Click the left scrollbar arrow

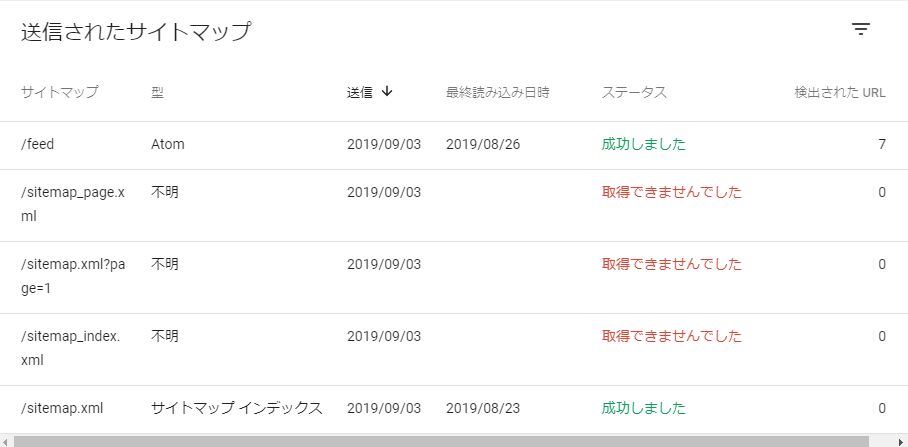point(5,442)
